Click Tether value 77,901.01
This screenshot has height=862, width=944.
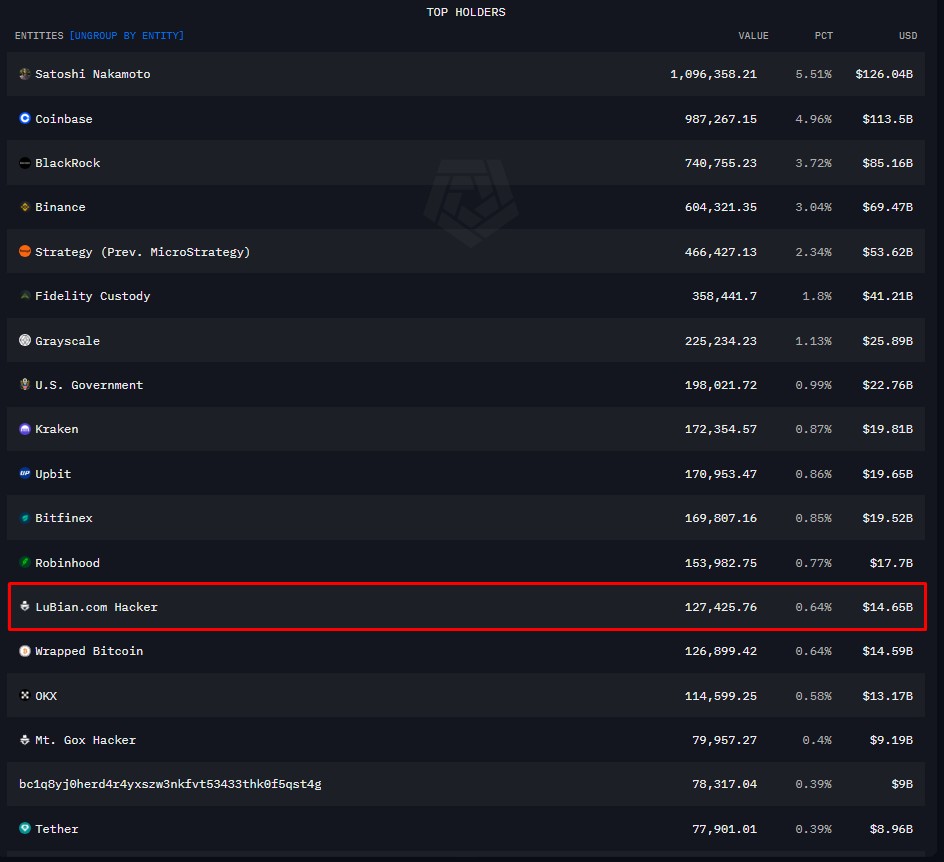point(724,829)
